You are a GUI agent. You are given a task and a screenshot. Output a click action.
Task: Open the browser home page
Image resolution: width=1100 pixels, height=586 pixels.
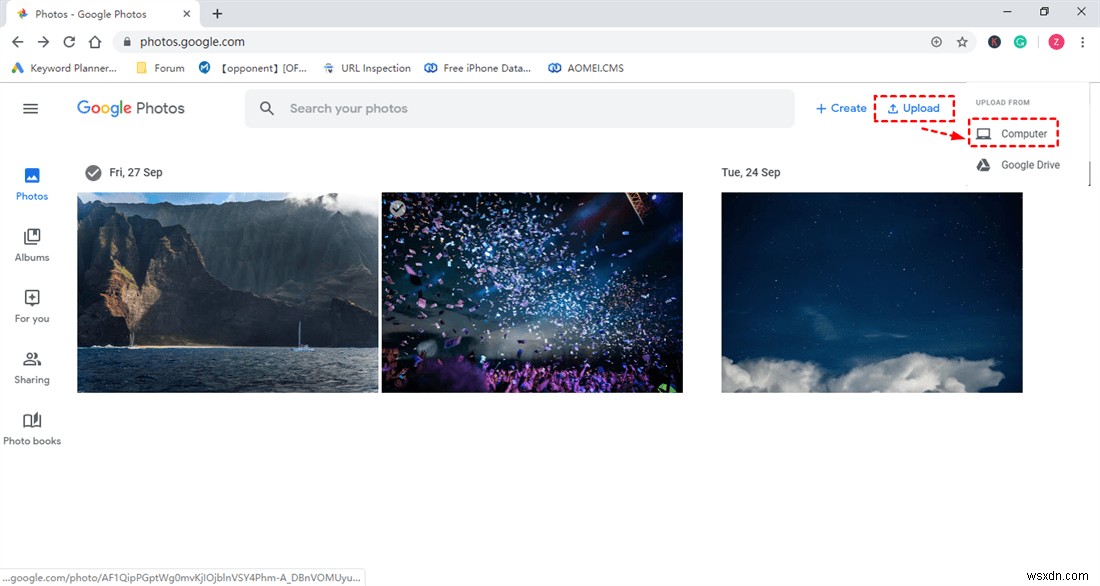pos(95,42)
